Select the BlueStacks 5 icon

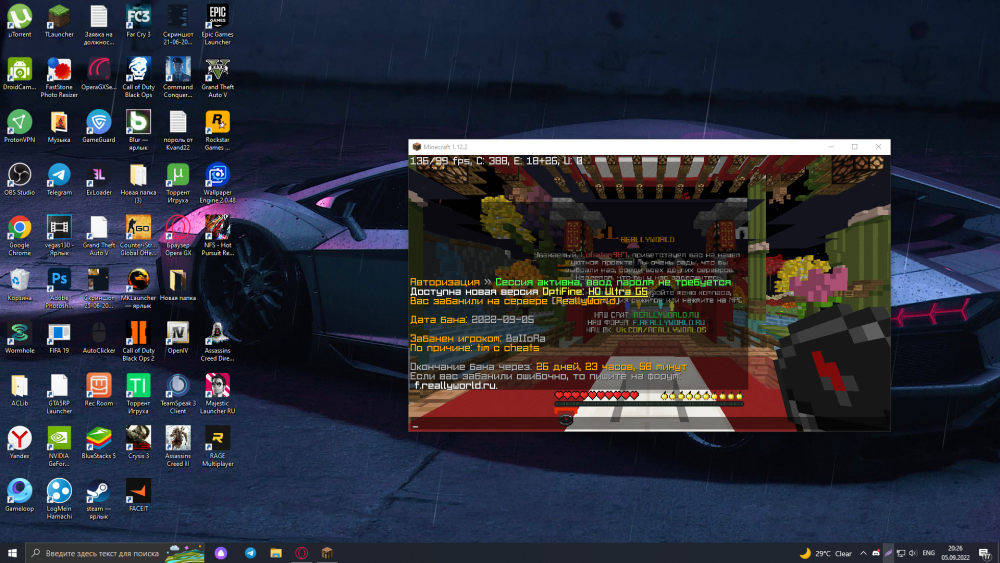coord(99,443)
